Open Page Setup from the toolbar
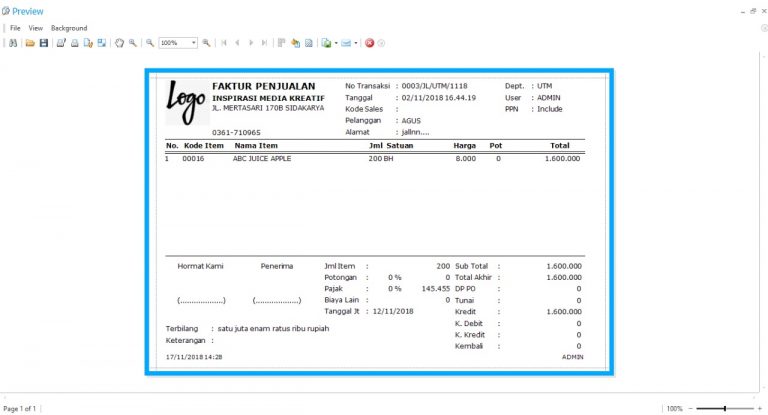This screenshot has width=768, height=415. tap(88, 43)
